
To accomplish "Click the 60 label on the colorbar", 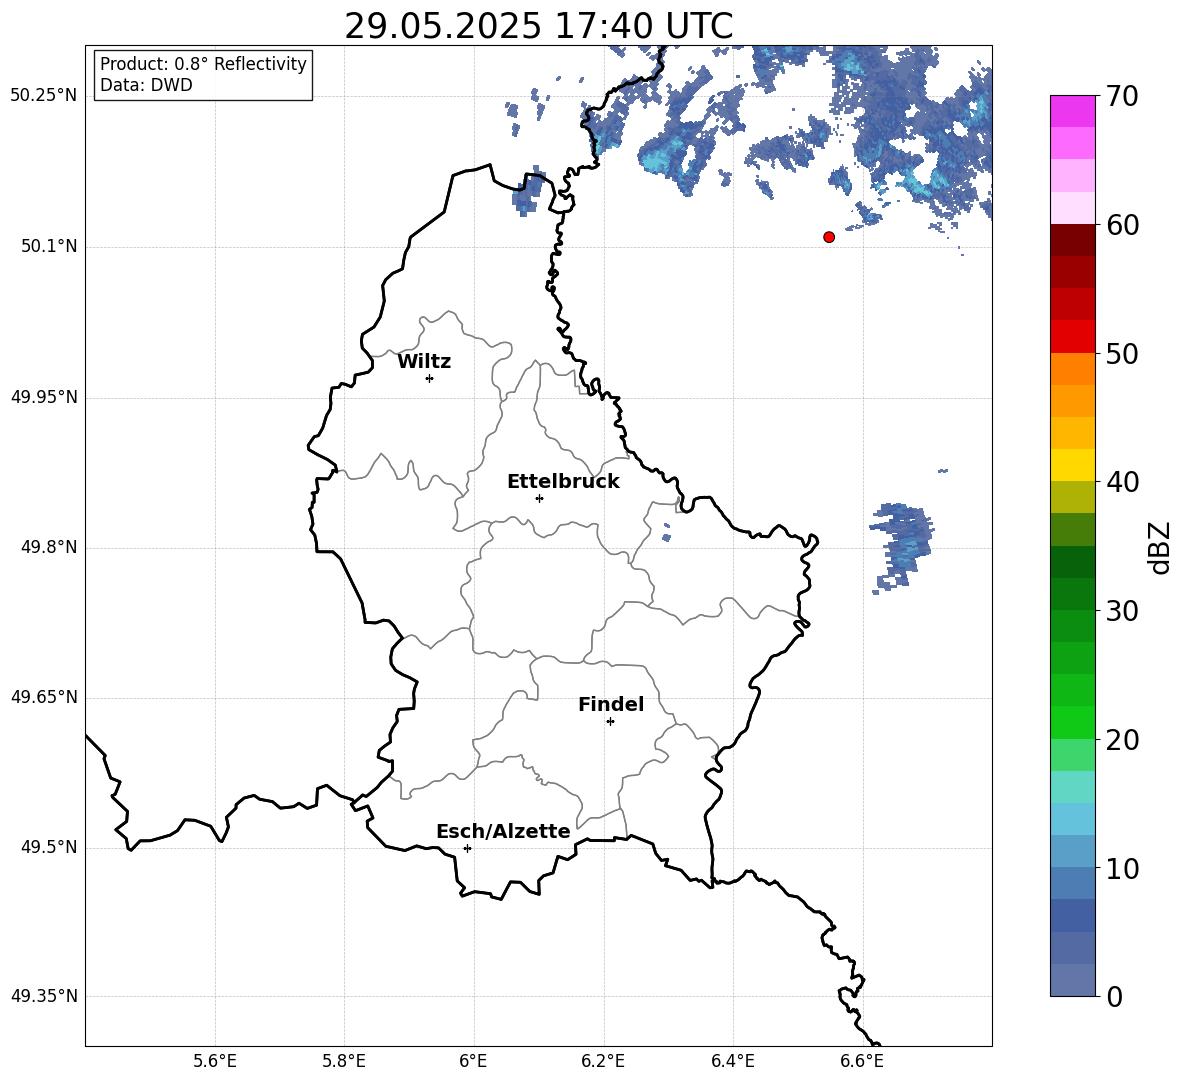I will coord(1121,225).
